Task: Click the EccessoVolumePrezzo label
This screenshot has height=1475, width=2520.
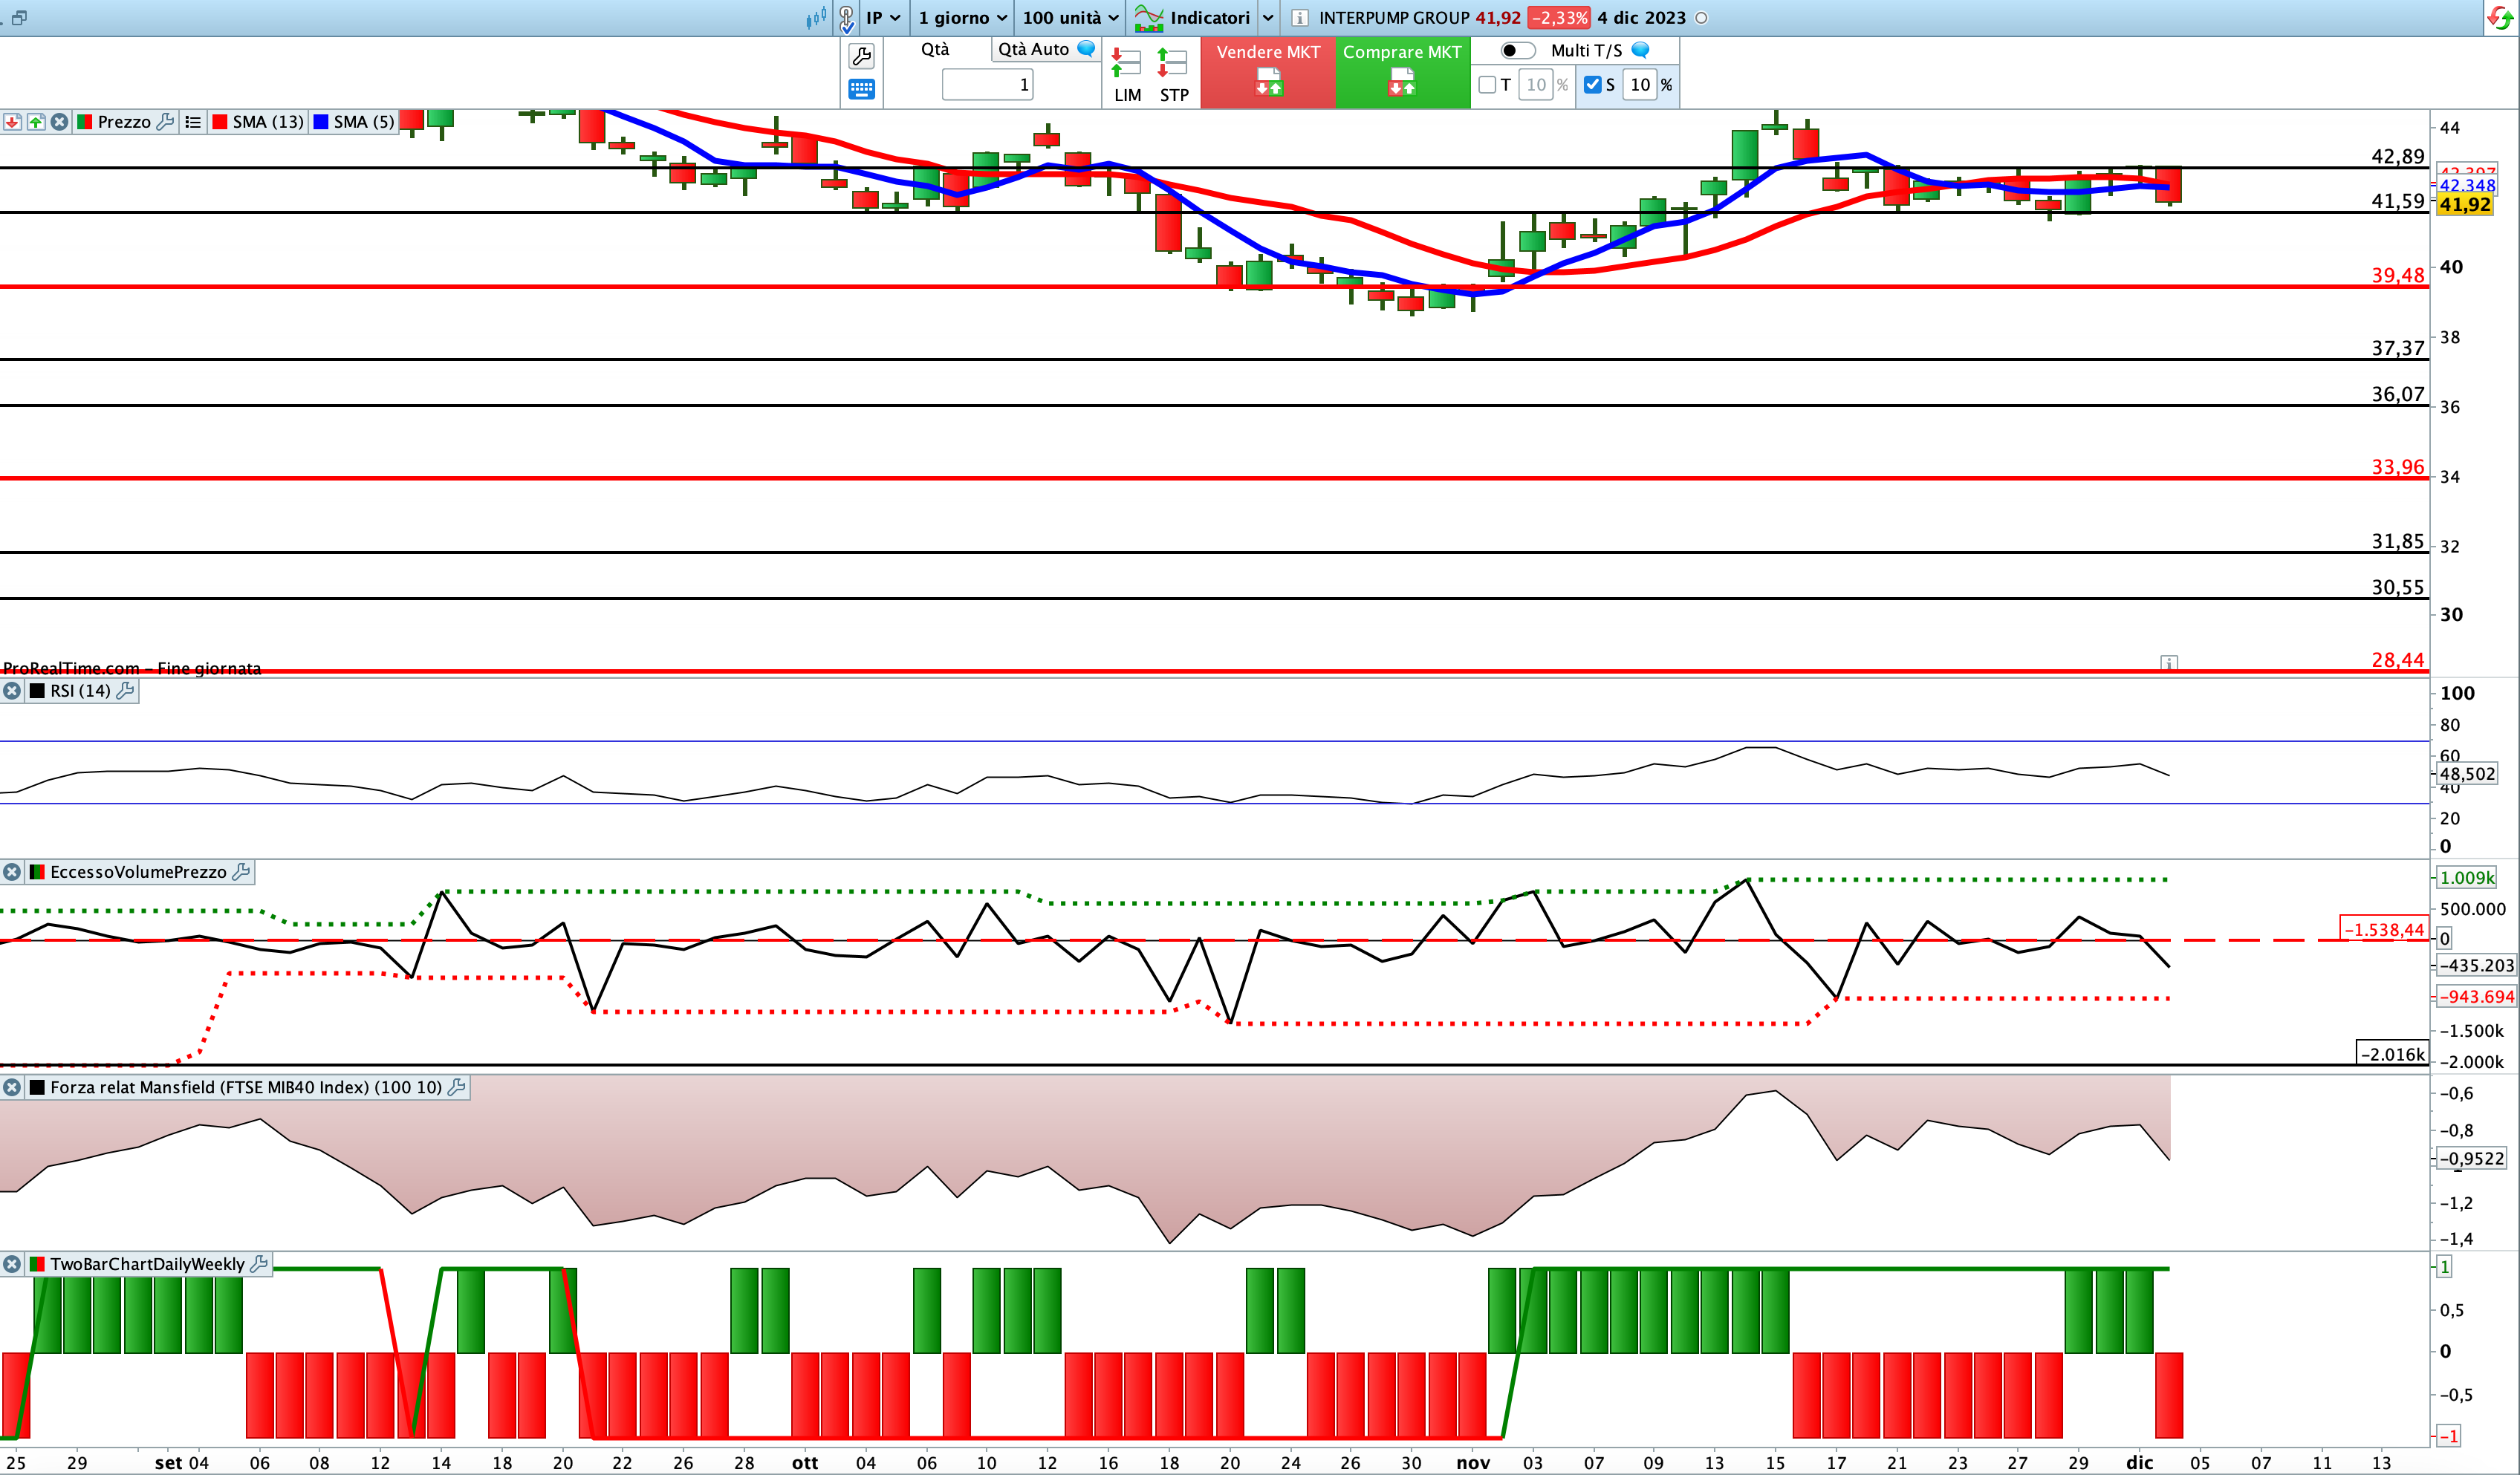Action: 138,872
